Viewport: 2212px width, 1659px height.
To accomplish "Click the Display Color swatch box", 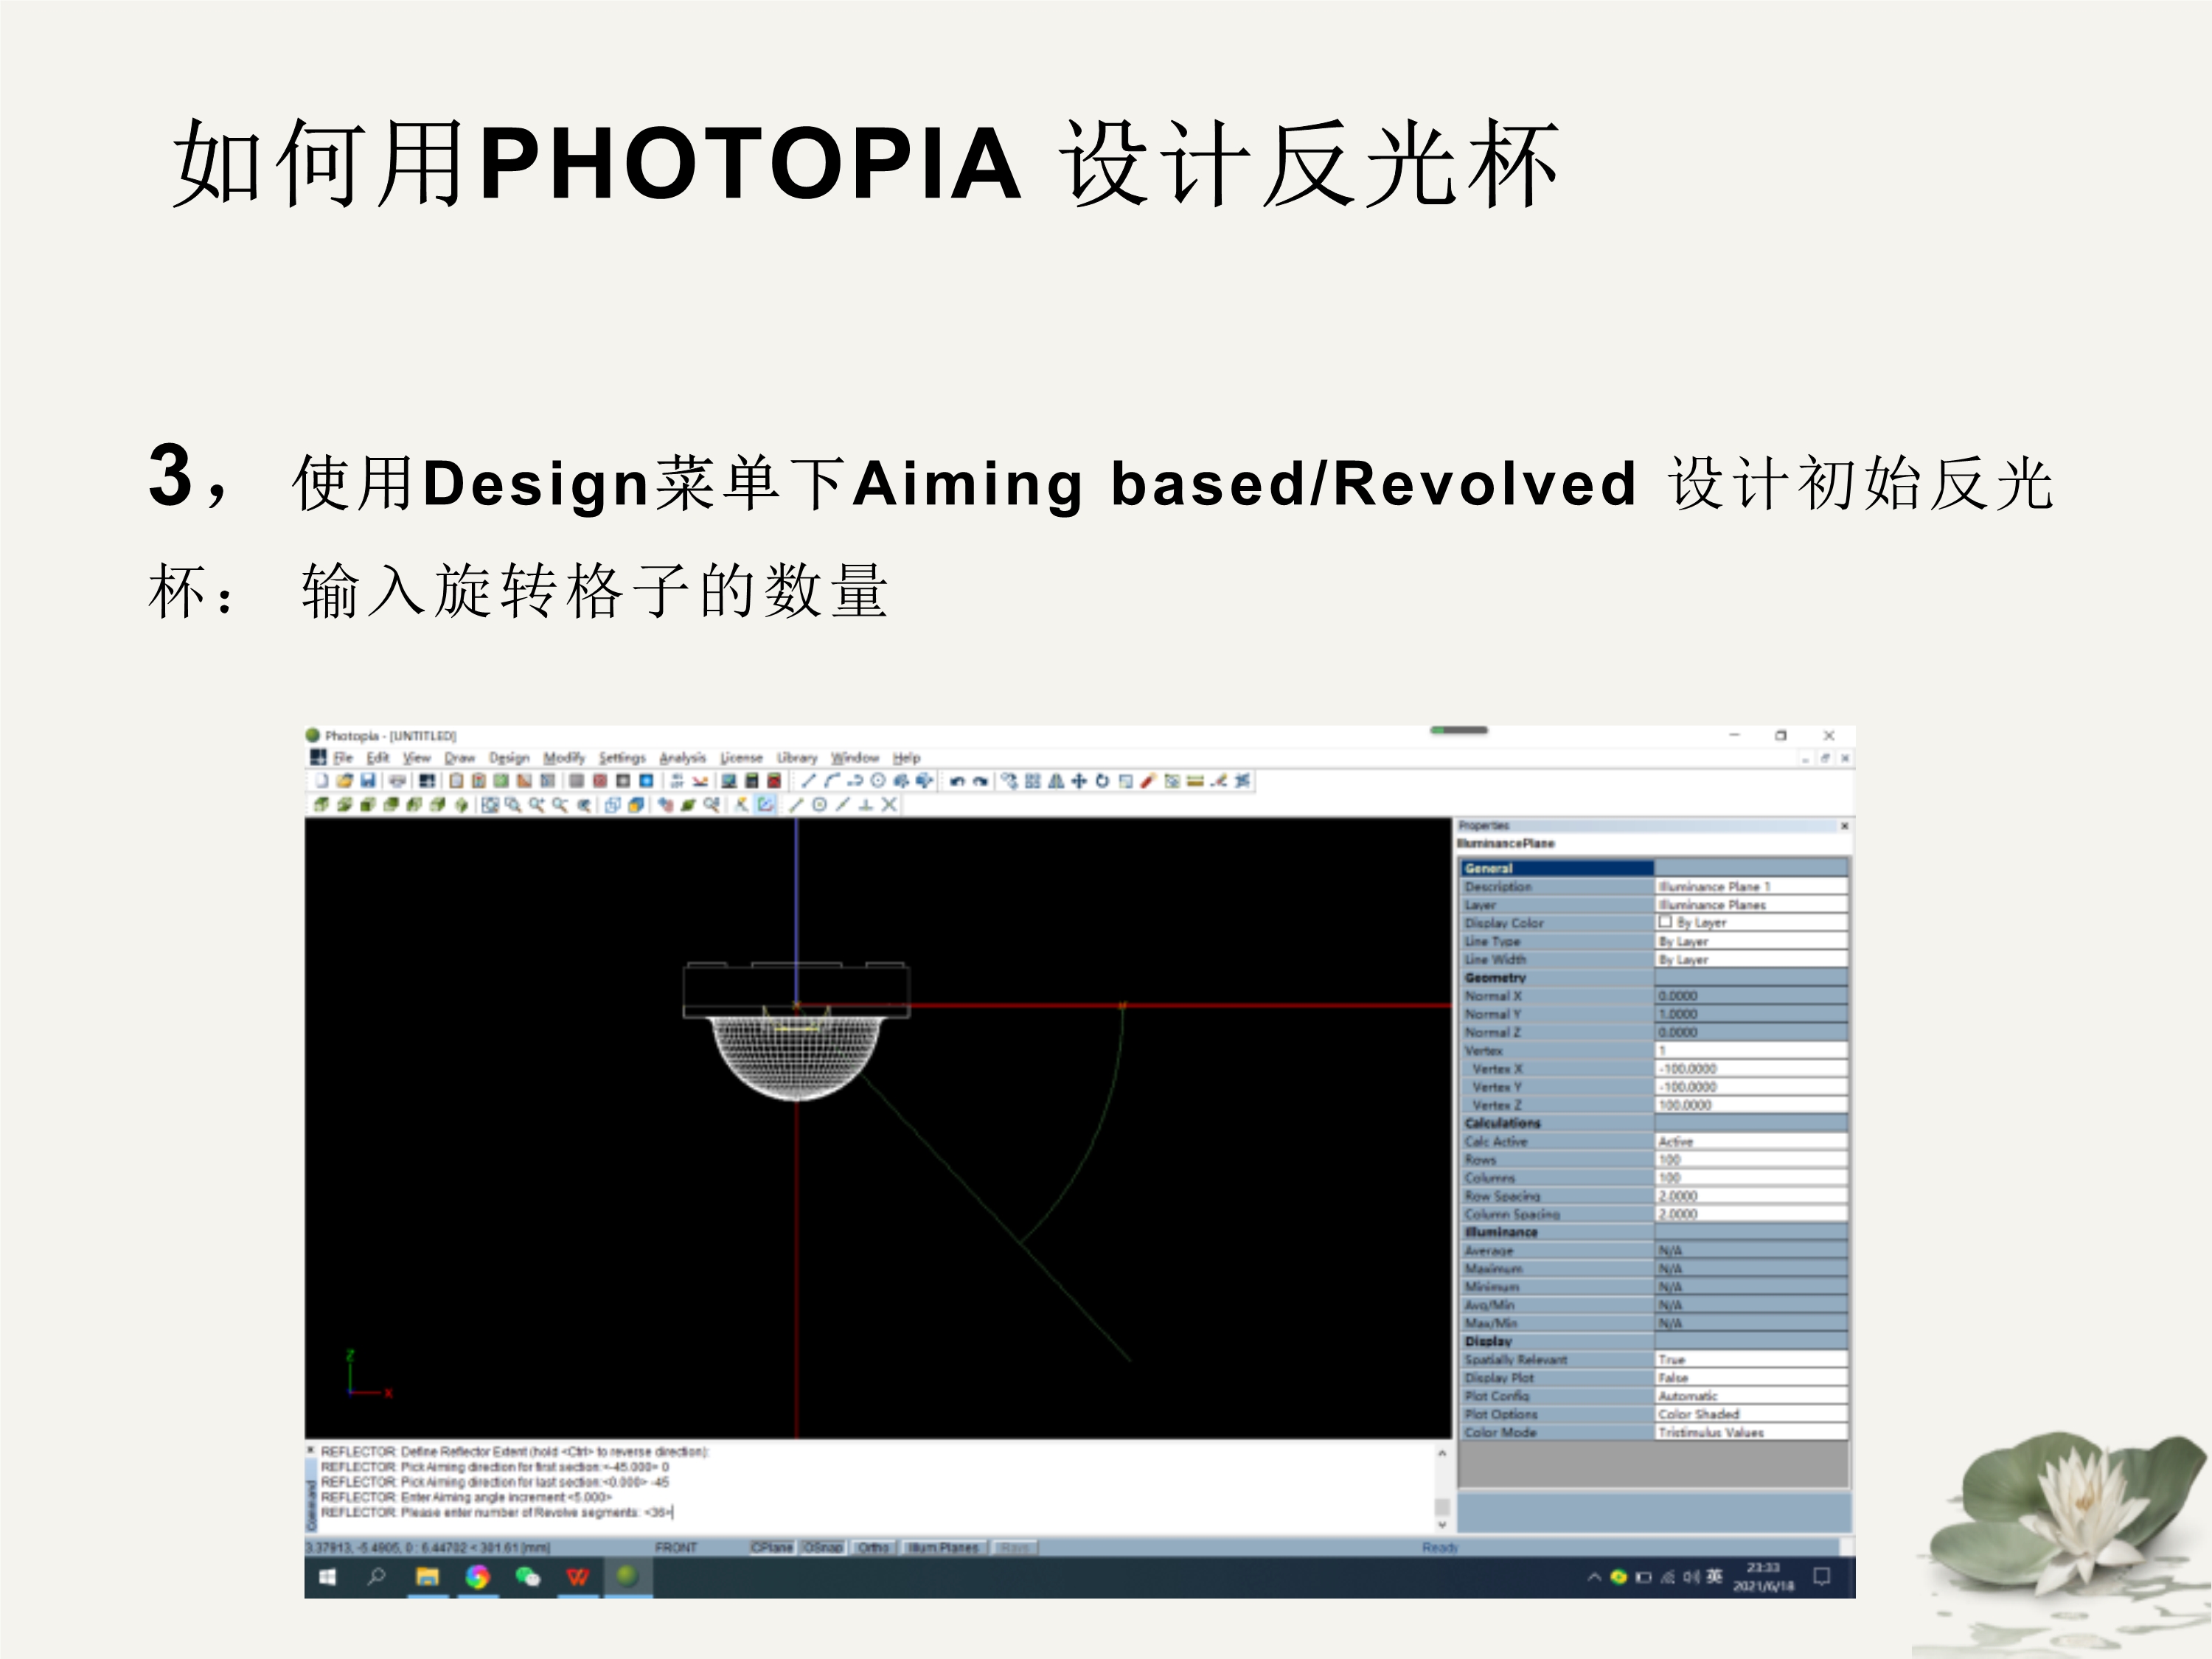I will point(1665,922).
